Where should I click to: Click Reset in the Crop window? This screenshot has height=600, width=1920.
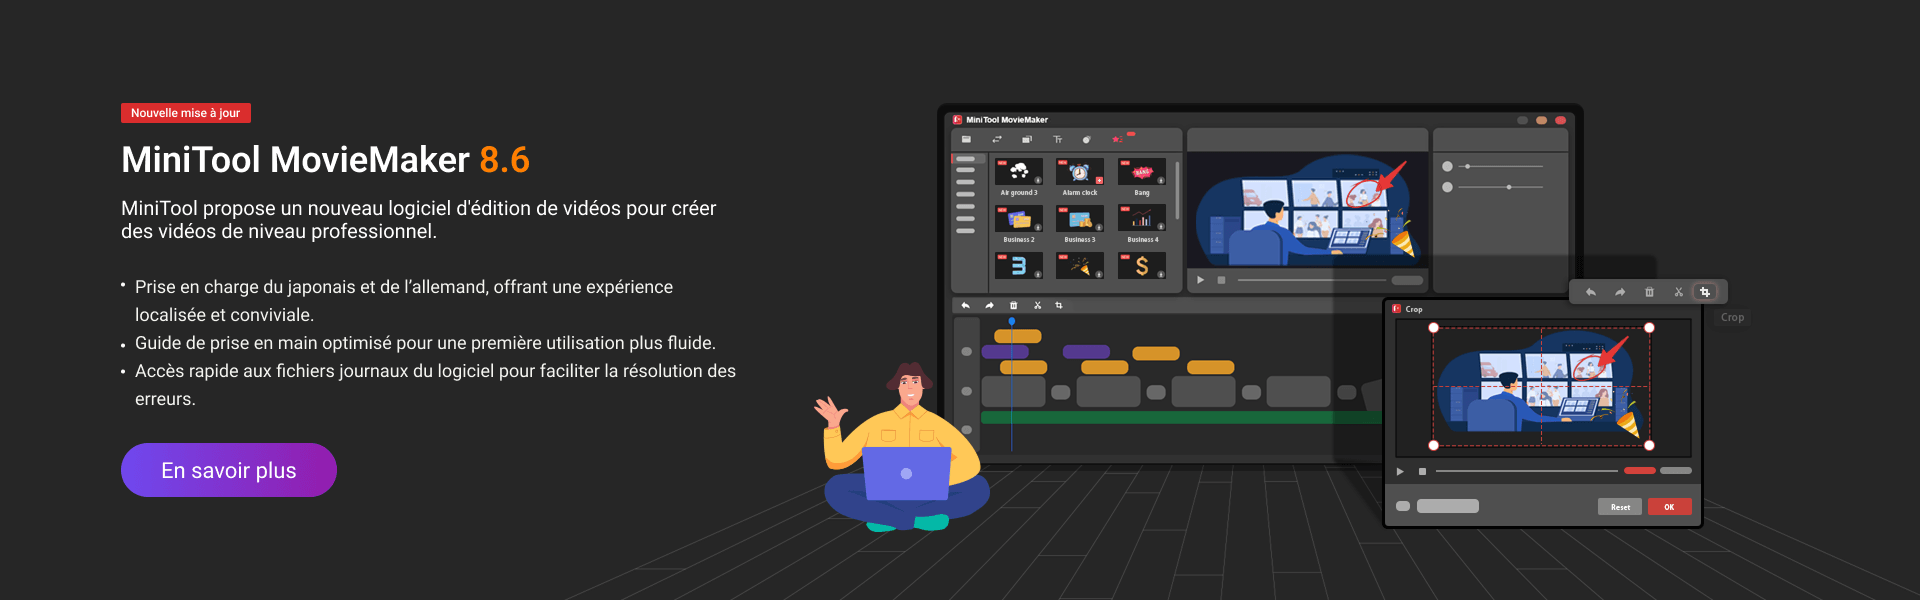(x=1620, y=507)
